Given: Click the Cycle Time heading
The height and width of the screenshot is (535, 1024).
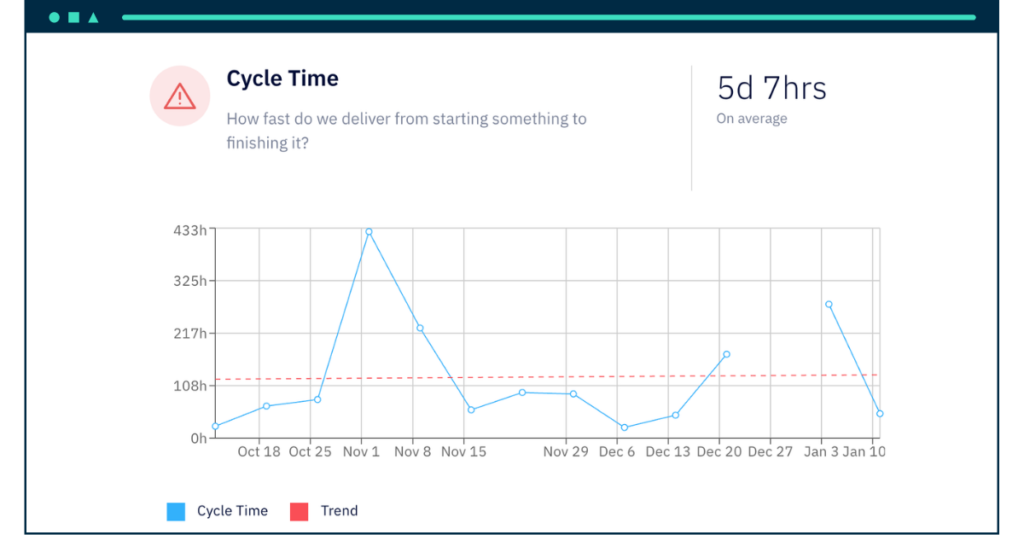Looking at the screenshot, I should [283, 78].
